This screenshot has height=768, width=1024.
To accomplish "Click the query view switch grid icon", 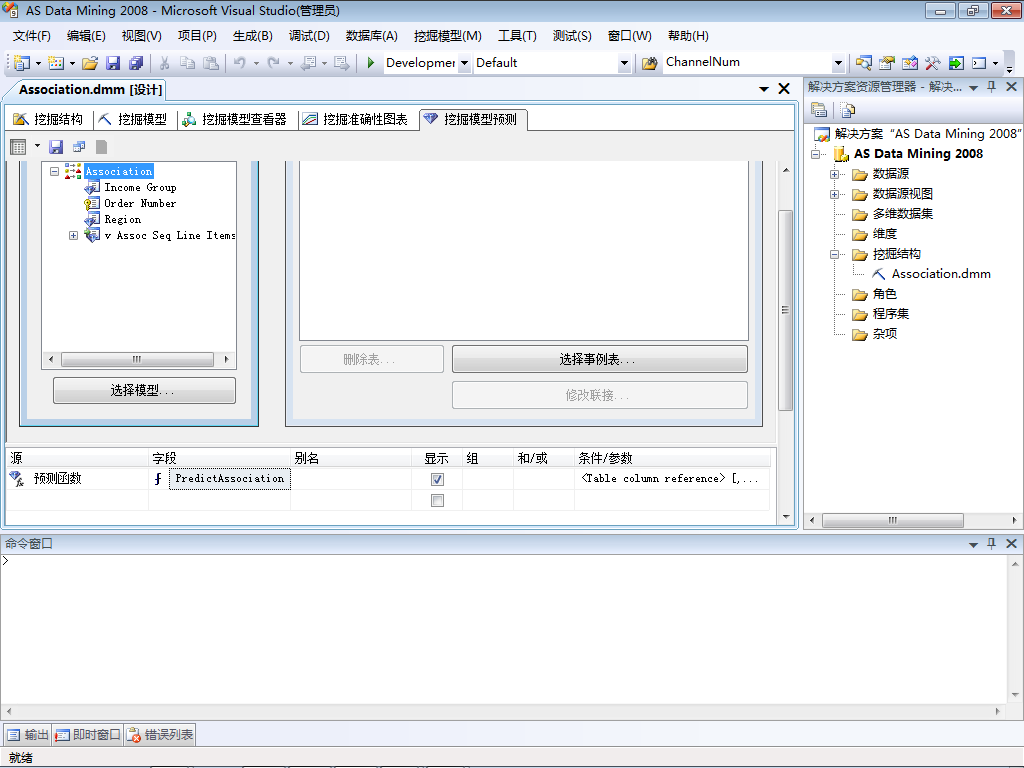I will click(x=18, y=147).
